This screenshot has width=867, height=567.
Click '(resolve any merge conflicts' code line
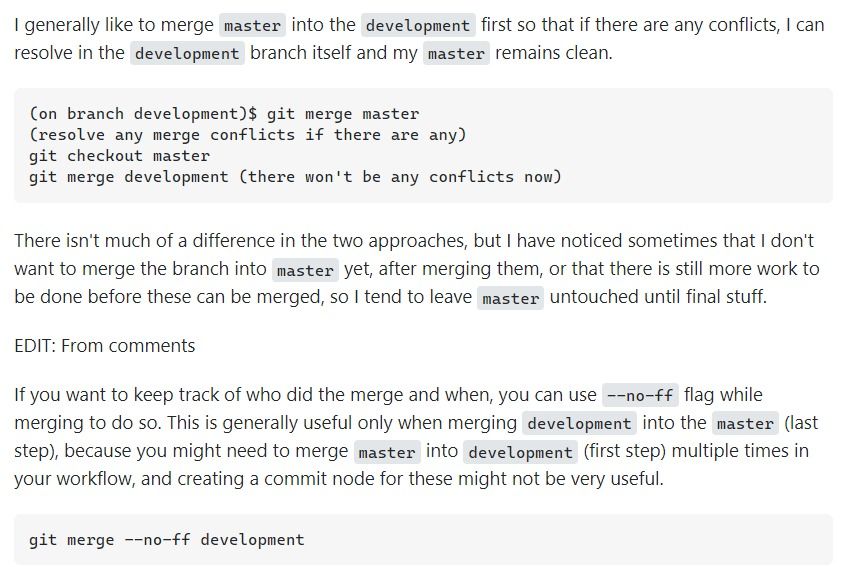click(248, 135)
